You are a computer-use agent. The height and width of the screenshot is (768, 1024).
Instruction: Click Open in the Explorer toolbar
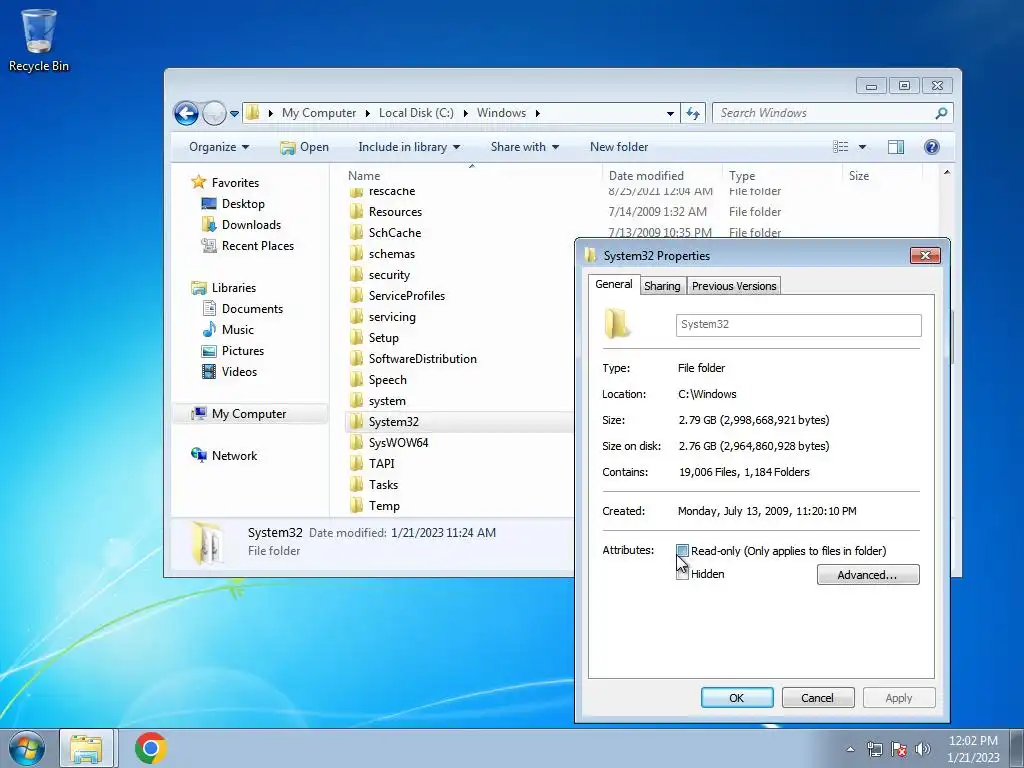click(x=304, y=147)
